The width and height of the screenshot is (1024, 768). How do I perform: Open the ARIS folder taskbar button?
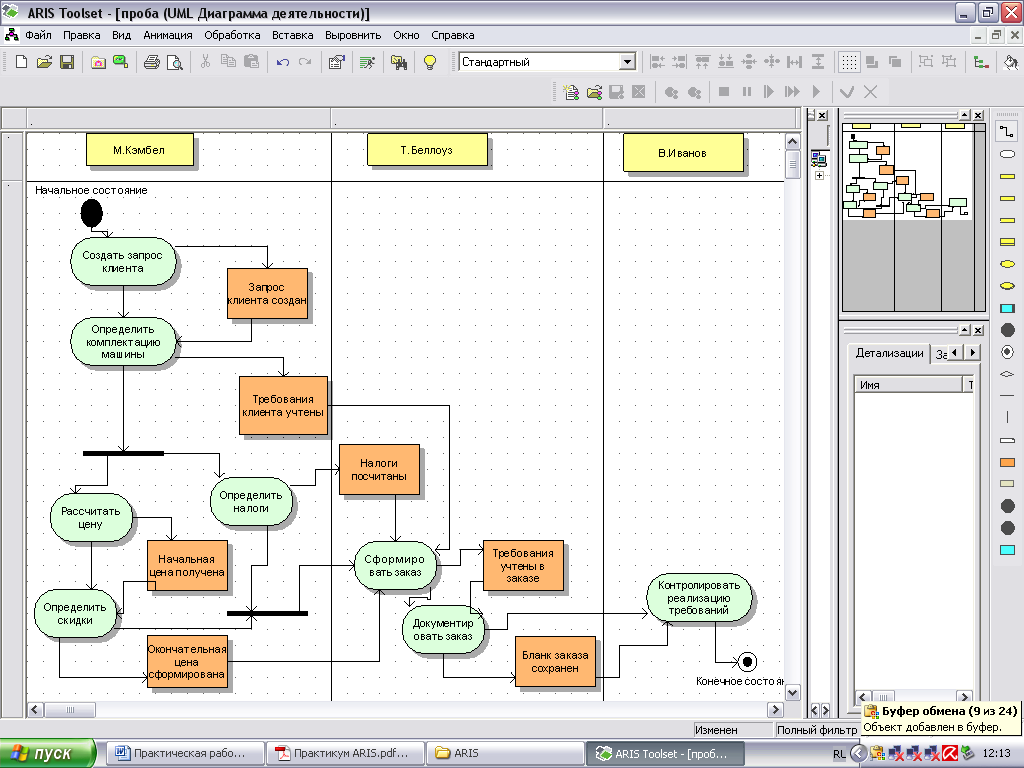[x=505, y=753]
